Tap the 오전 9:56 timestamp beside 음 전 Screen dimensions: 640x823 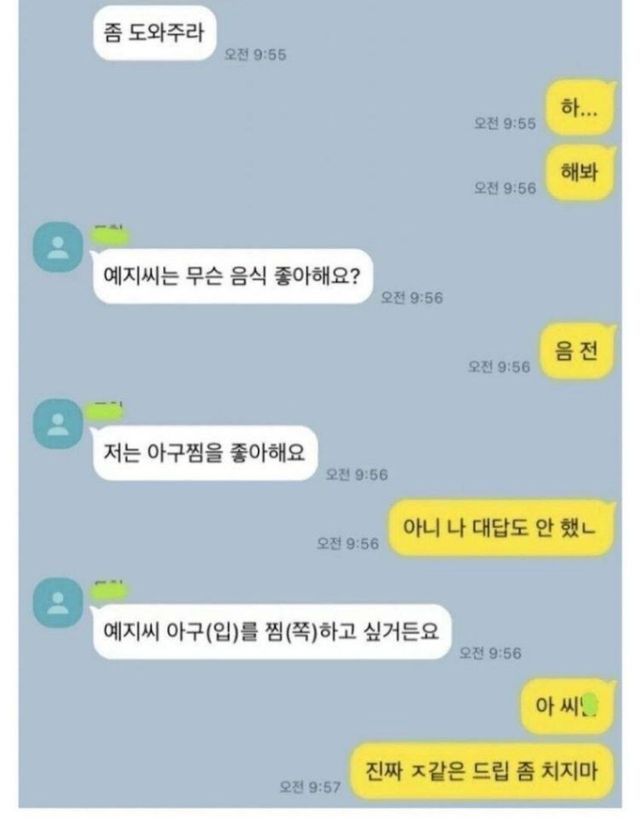(499, 366)
